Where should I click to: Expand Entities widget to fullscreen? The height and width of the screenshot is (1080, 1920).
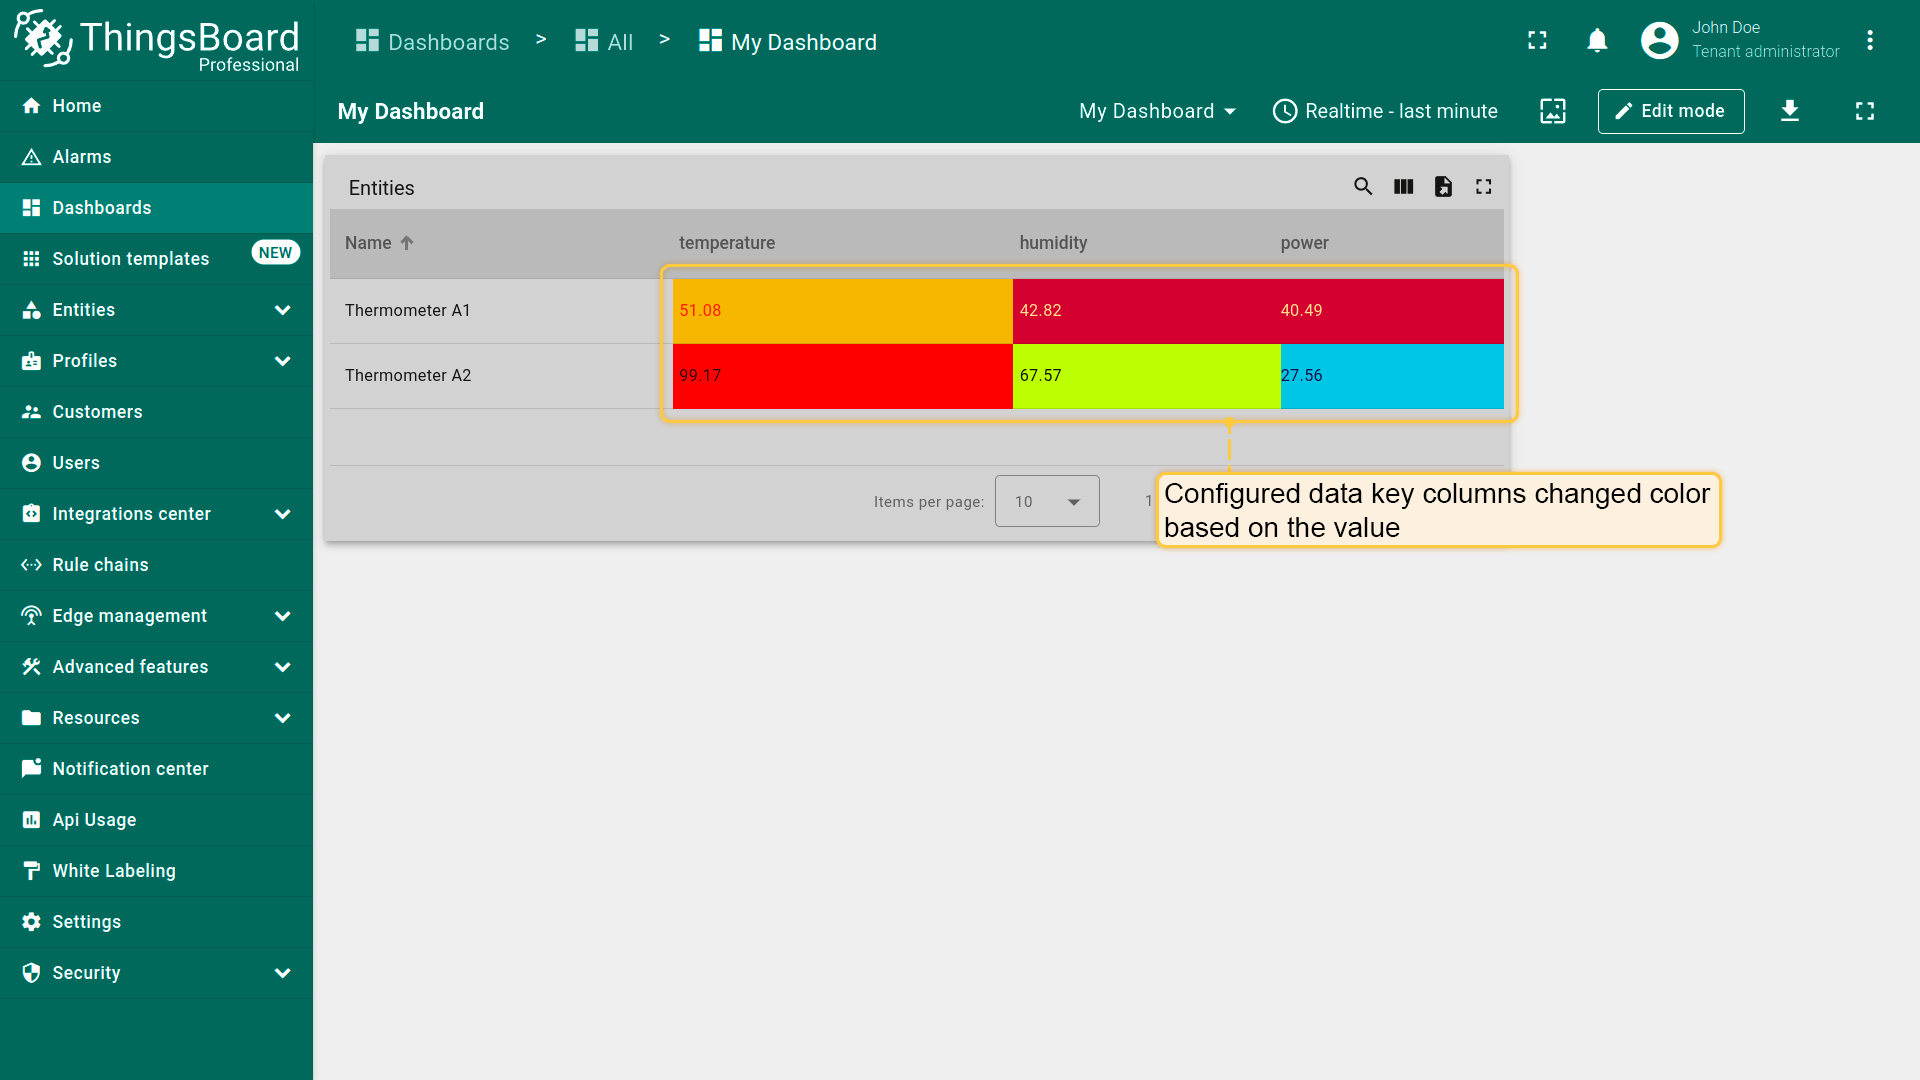click(x=1483, y=187)
